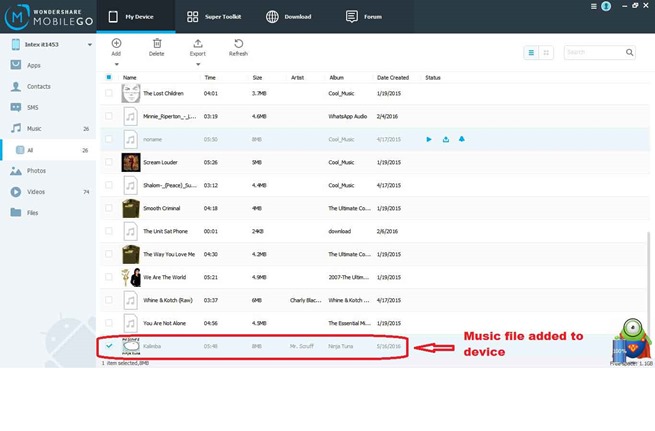Screen dimensions: 655x431
Task: Switch to list view
Action: 531,53
